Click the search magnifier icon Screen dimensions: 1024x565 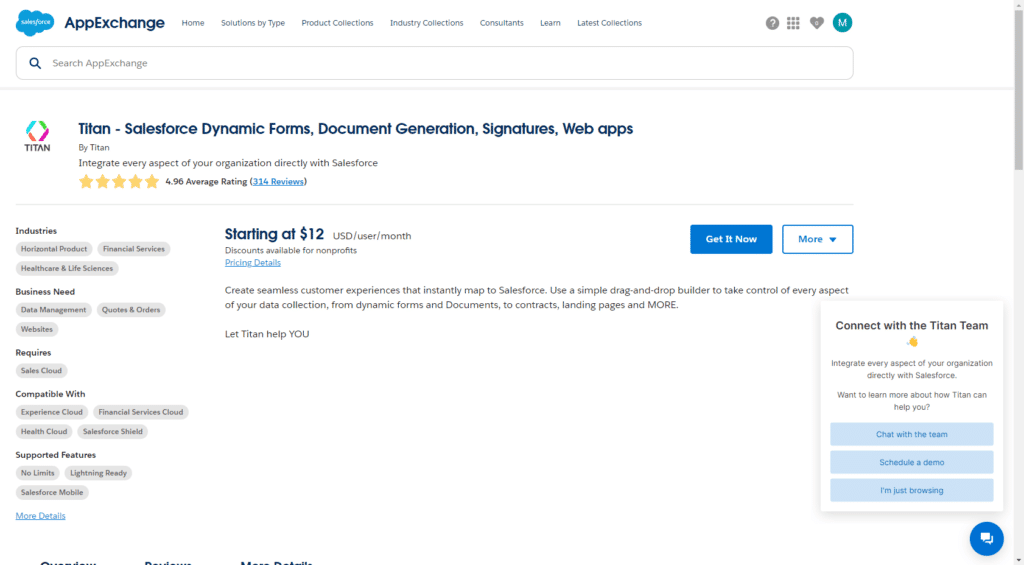[x=35, y=63]
